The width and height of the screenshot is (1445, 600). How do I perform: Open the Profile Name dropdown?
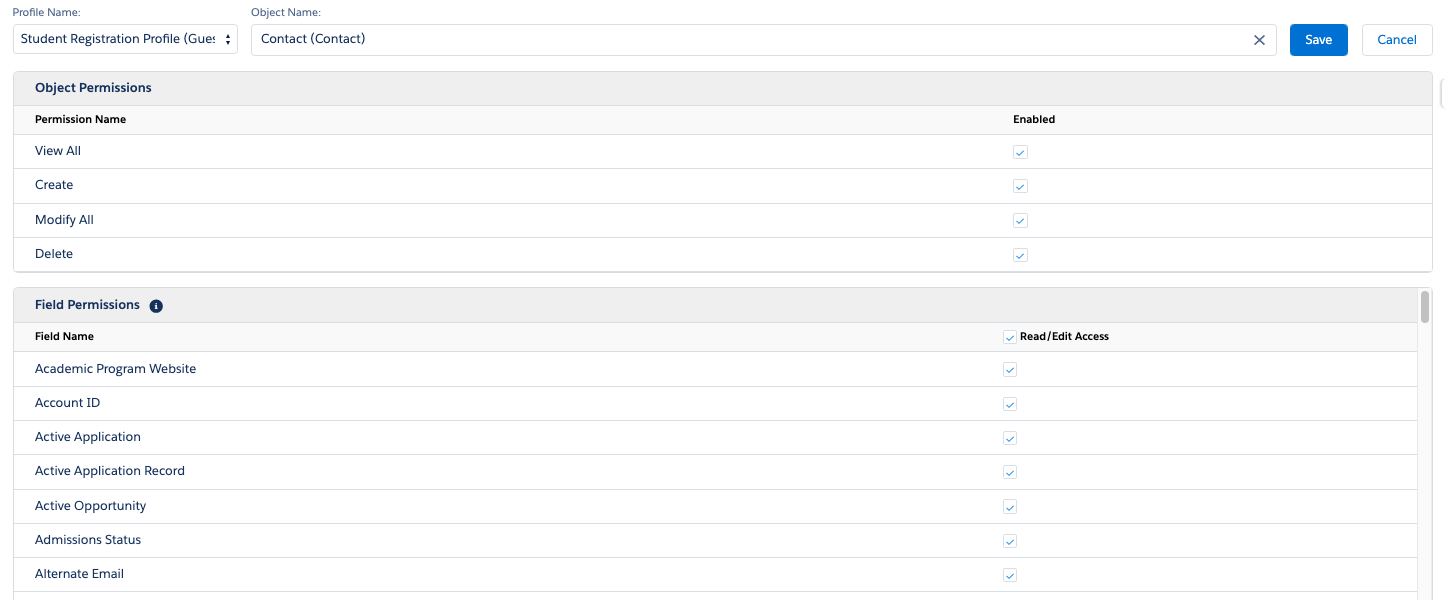(125, 39)
